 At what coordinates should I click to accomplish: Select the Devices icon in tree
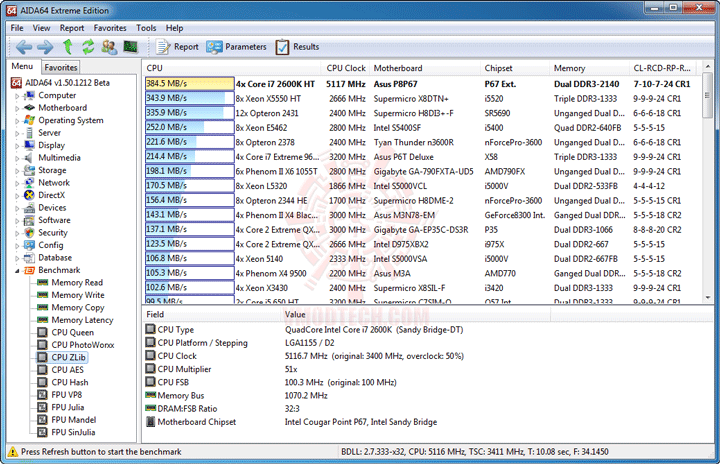click(x=29, y=208)
